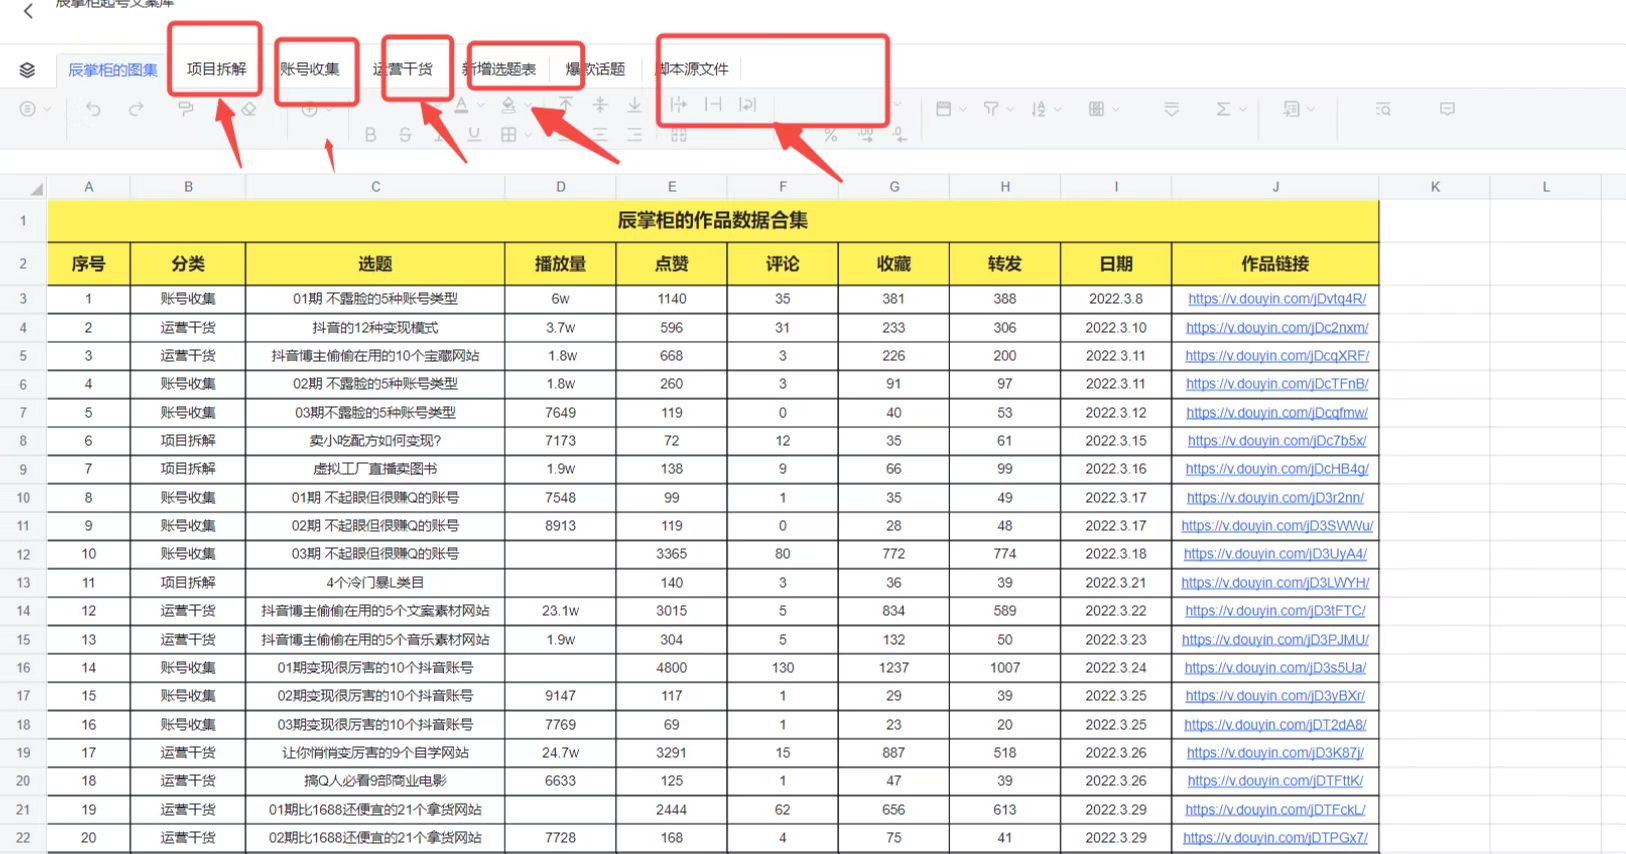Expand the conditional formatting dropdown arrow
Image resolution: width=1626 pixels, height=854 pixels.
[1116, 109]
